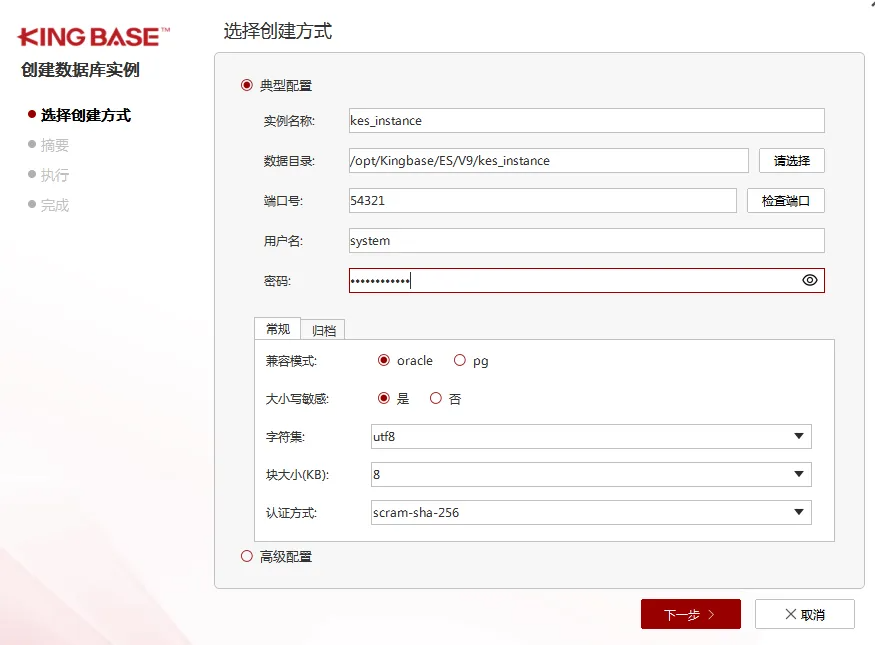Switch to the 常规 tab
The width and height of the screenshot is (875, 645).
coord(277,329)
